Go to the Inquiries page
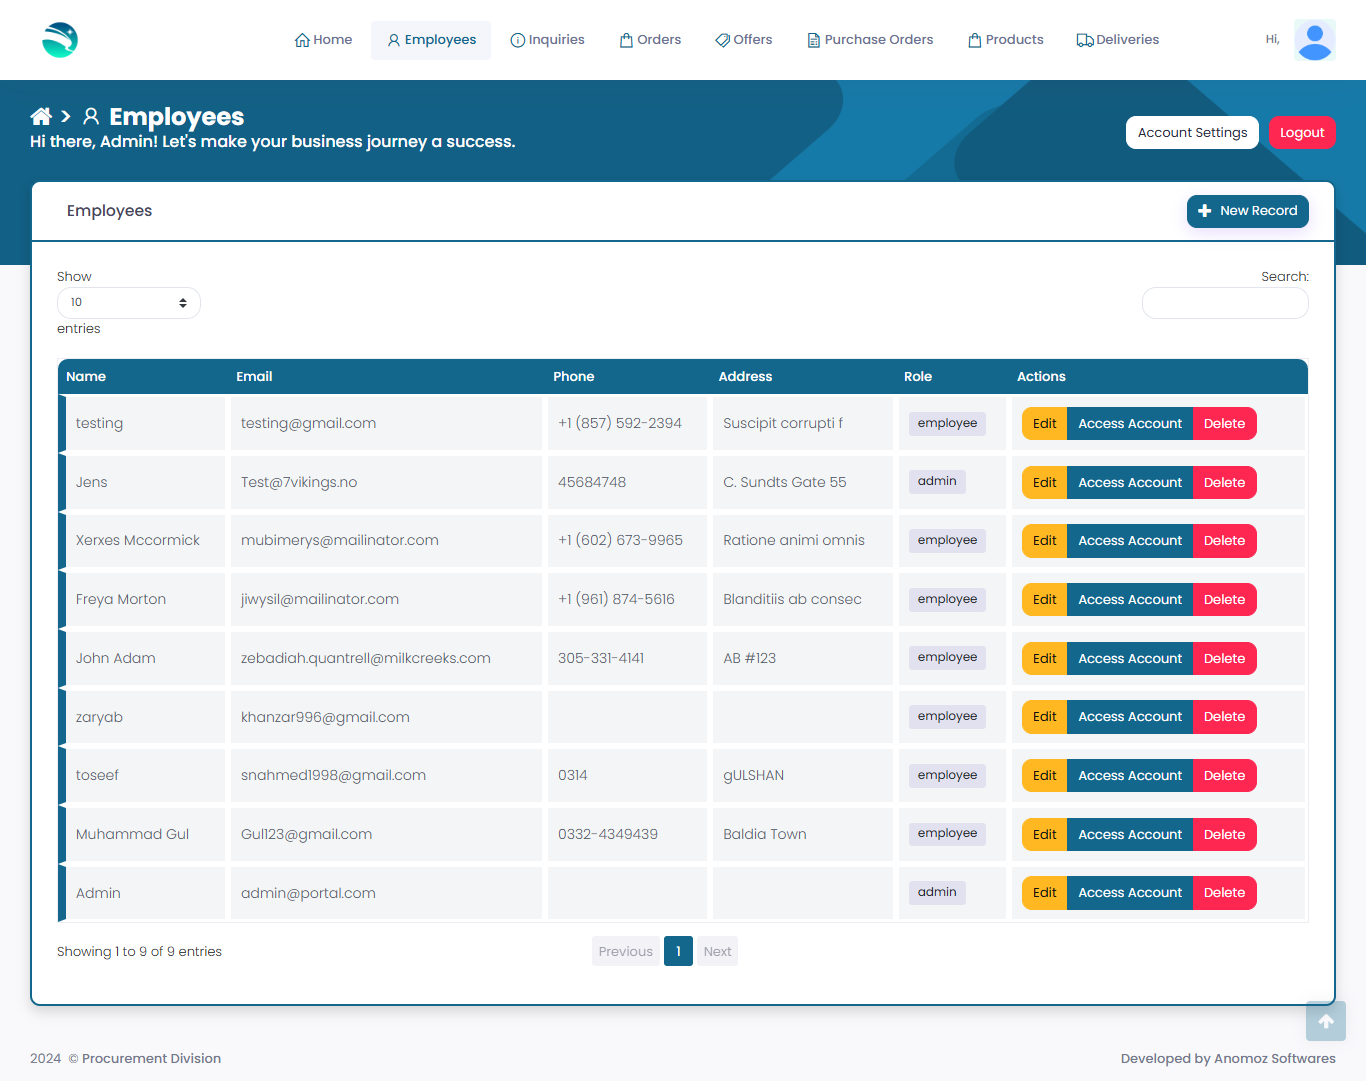The height and width of the screenshot is (1081, 1366). 547,40
